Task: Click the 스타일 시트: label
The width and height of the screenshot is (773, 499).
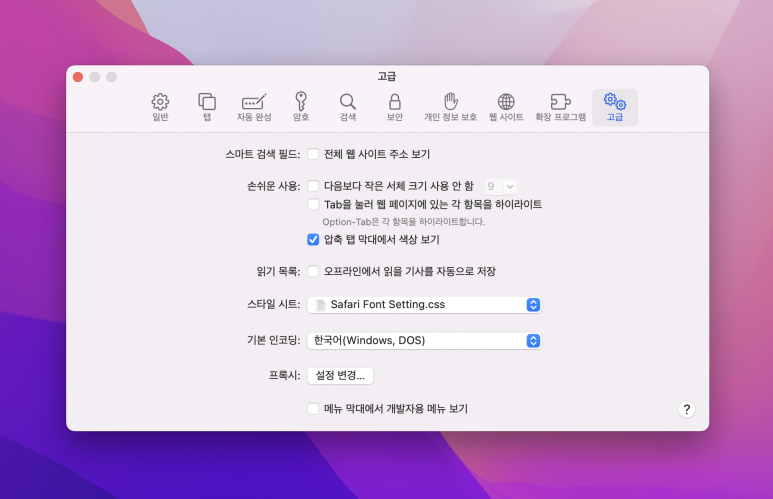Action: pyautogui.click(x=274, y=304)
